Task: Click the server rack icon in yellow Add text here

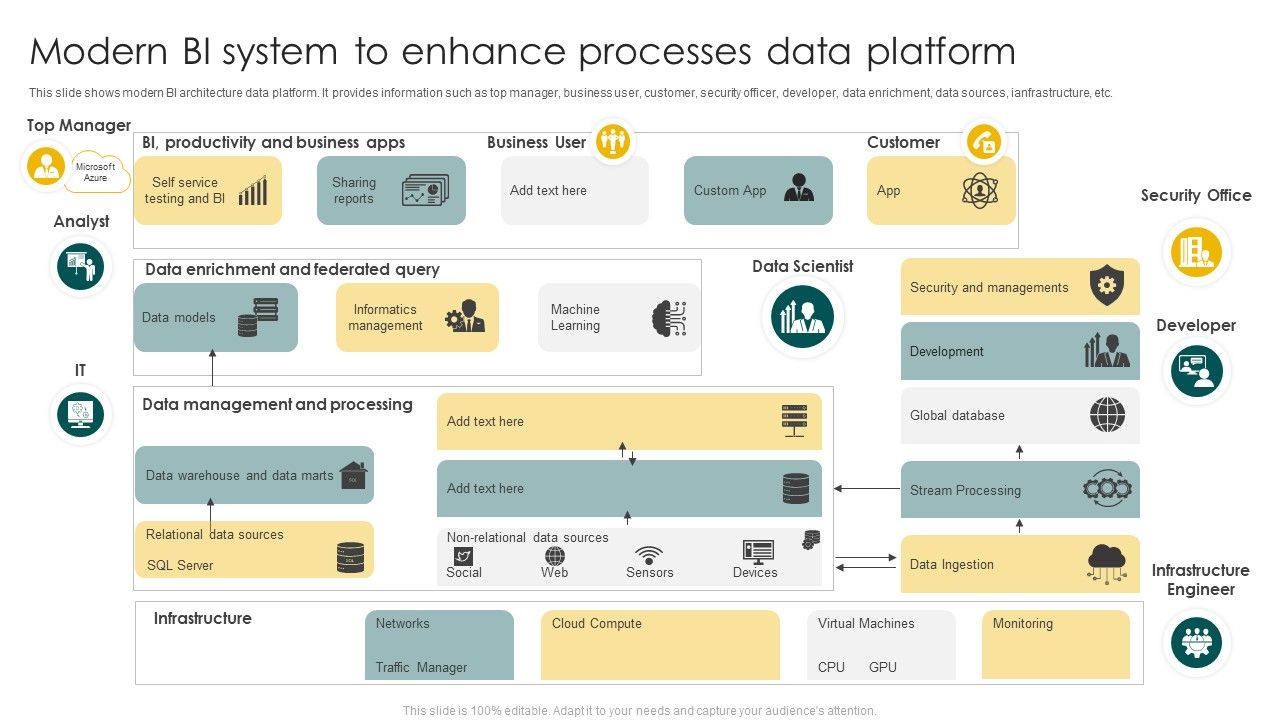Action: [795, 421]
